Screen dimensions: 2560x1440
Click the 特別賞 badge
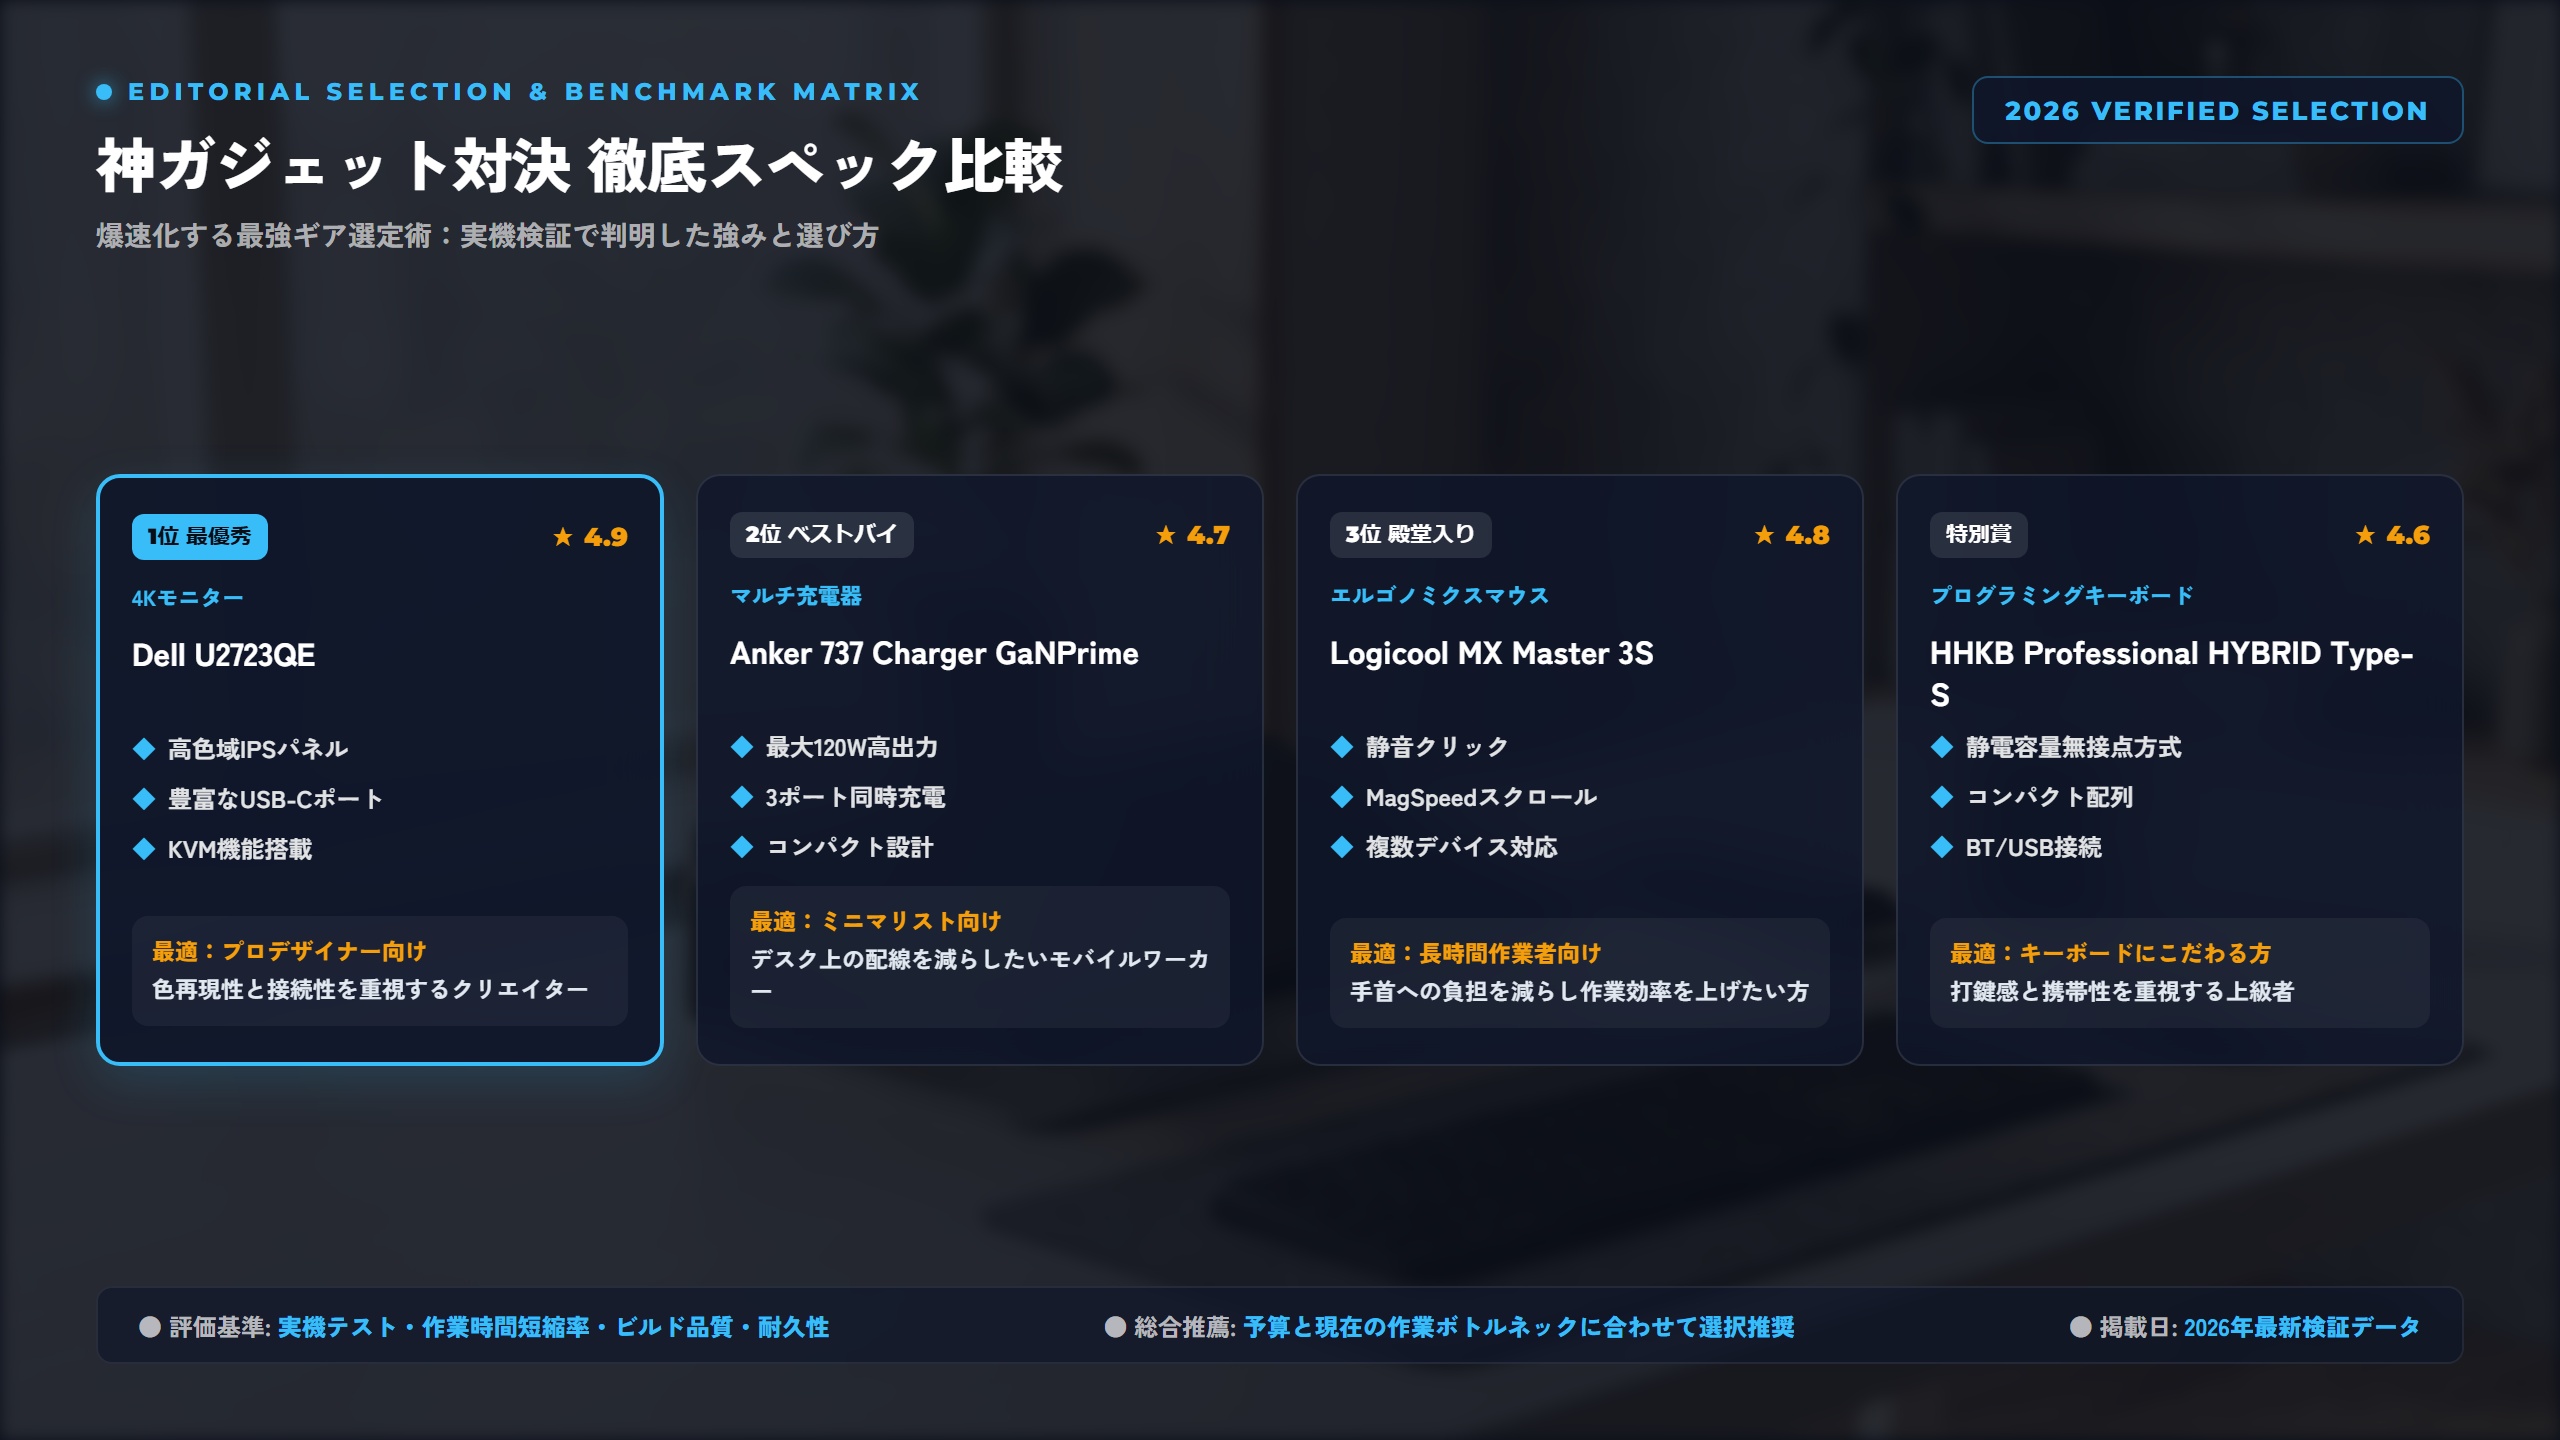pos(1978,534)
